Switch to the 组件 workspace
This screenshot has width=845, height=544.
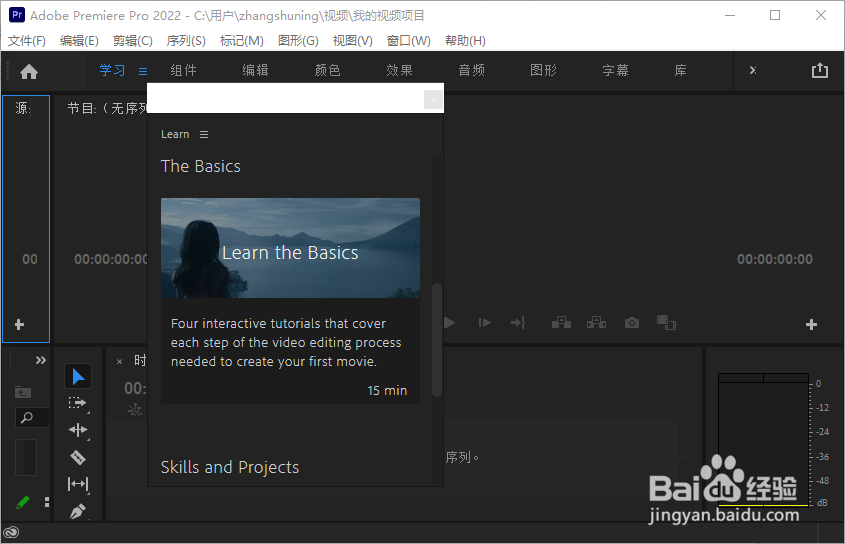click(184, 70)
